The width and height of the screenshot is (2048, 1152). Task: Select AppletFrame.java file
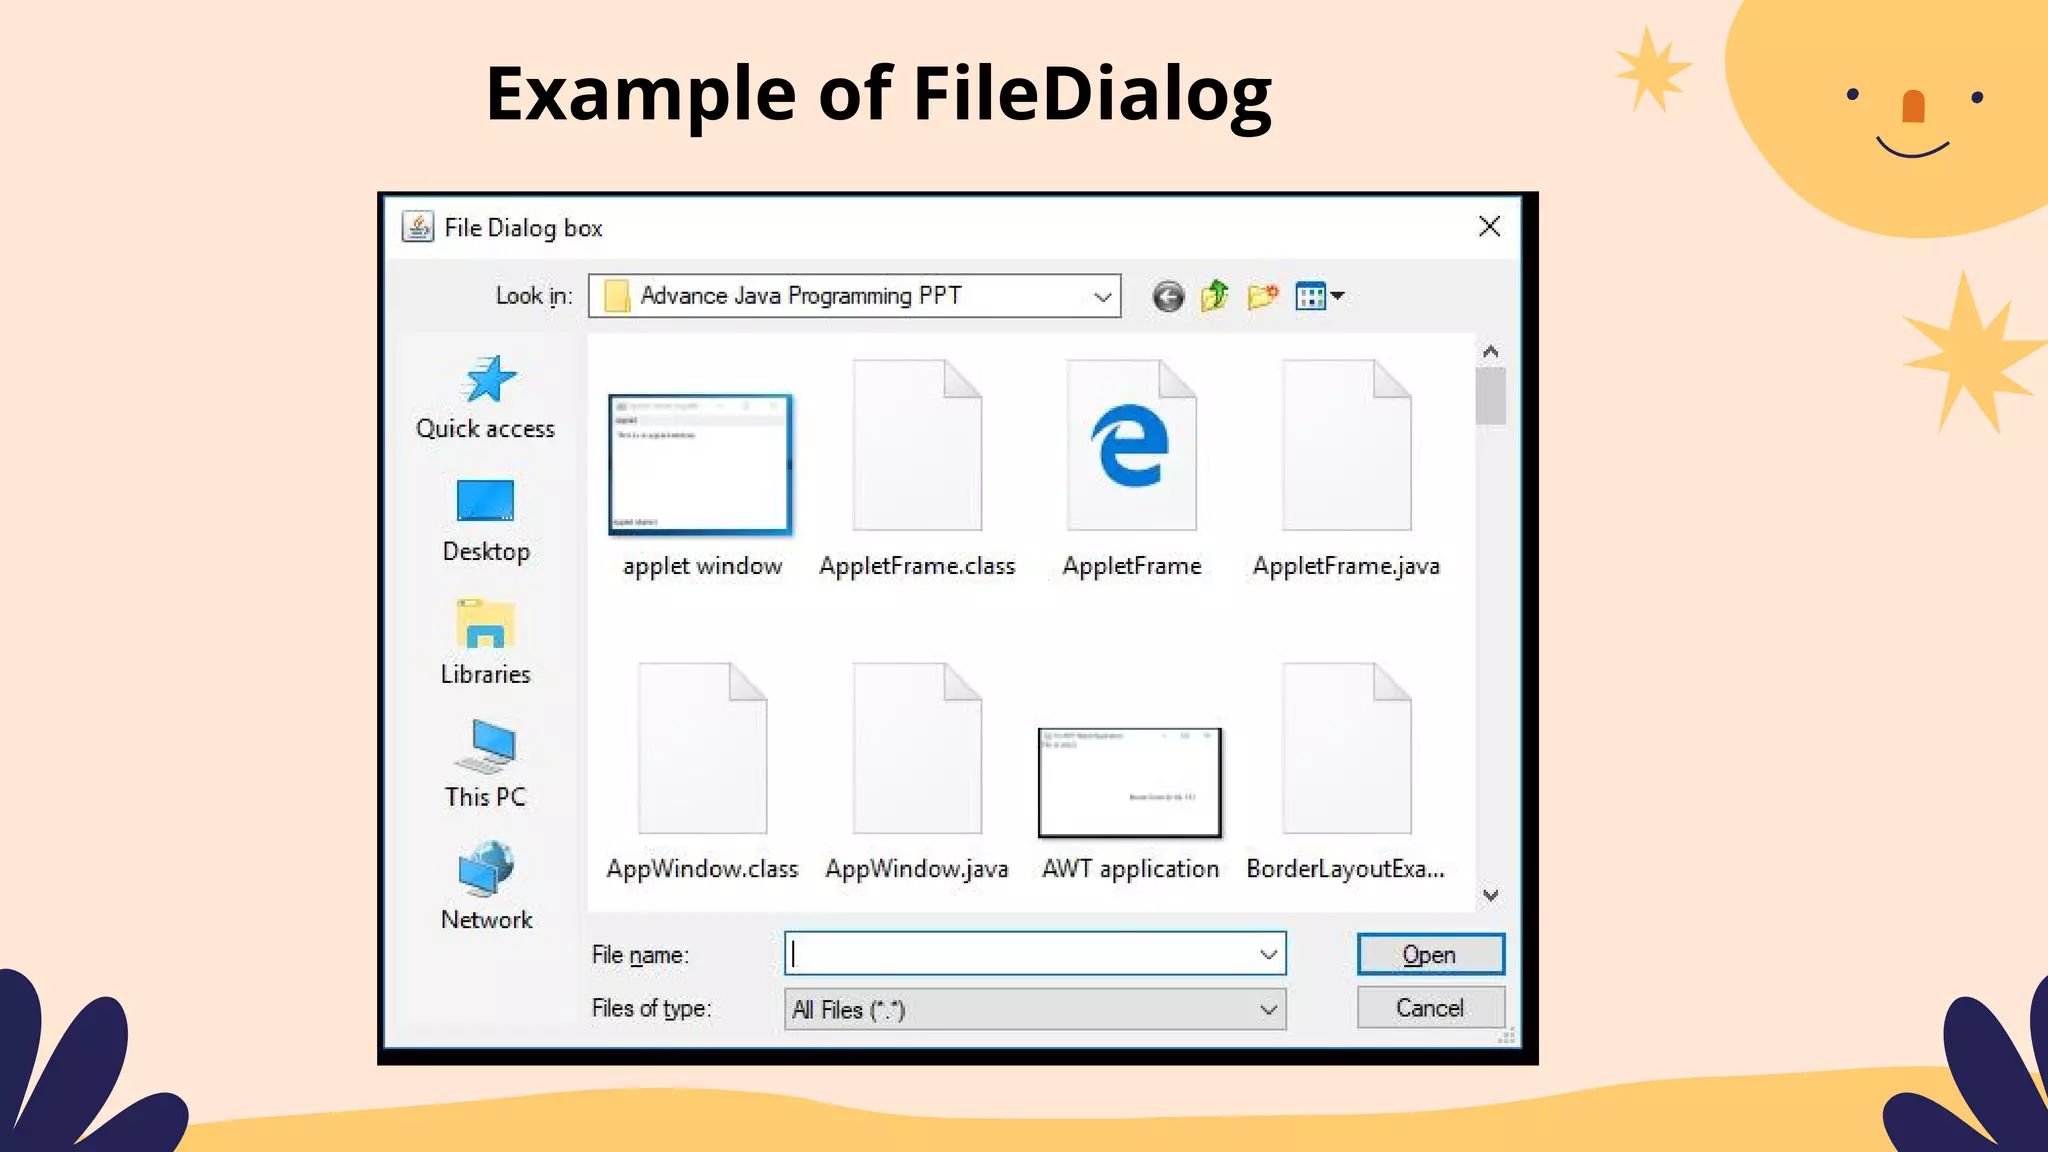(x=1346, y=470)
